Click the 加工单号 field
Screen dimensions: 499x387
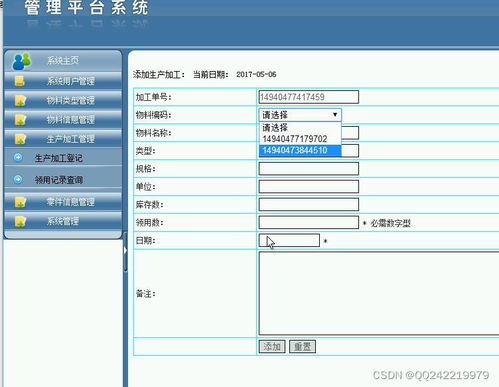(309, 97)
